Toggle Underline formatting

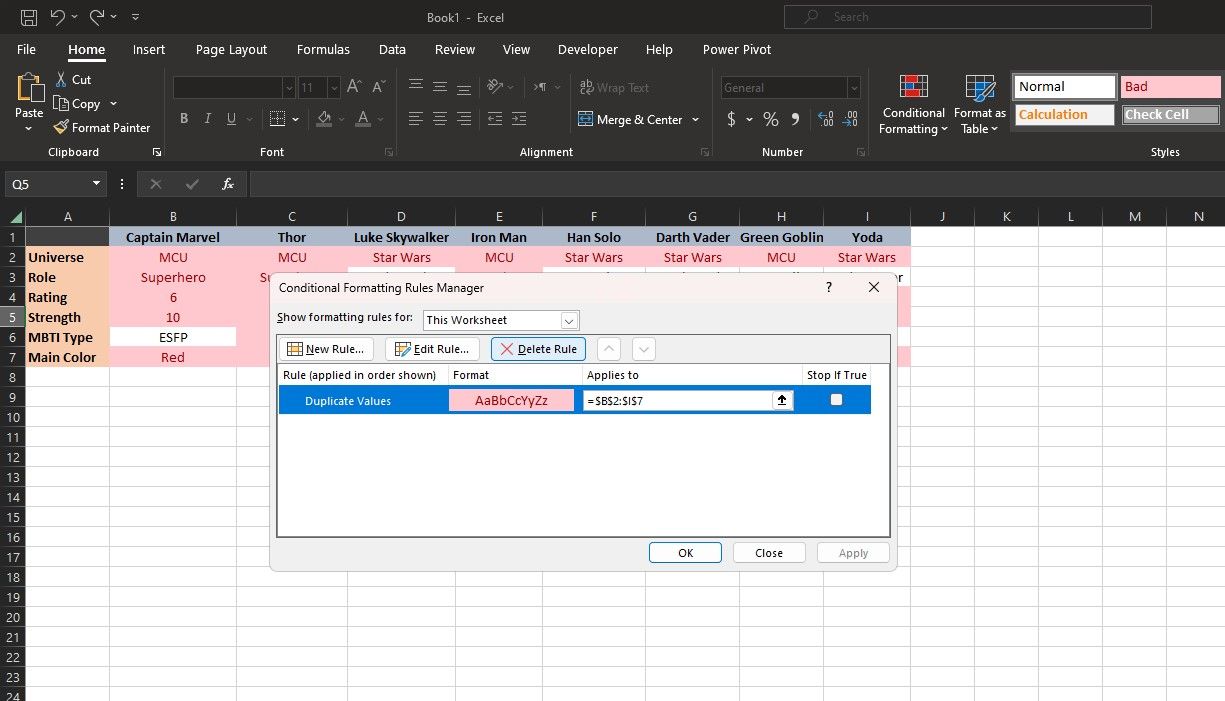(231, 118)
